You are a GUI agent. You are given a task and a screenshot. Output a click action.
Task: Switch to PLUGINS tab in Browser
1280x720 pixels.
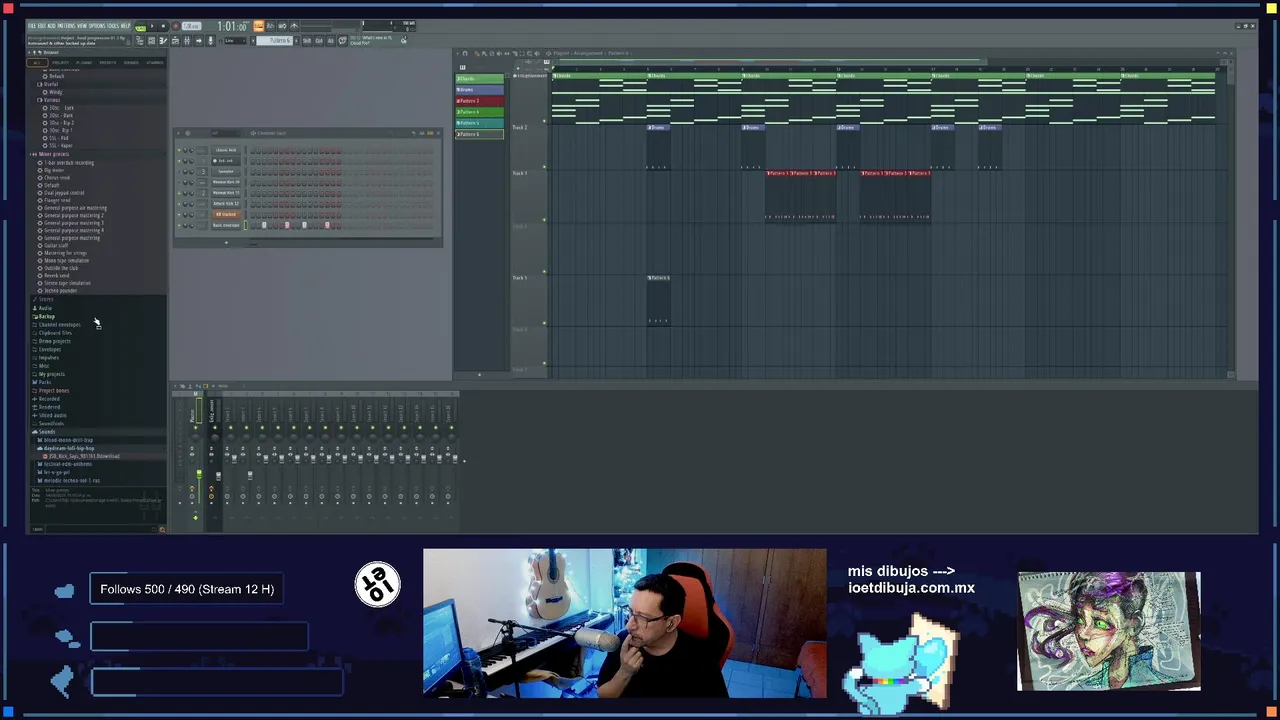(x=84, y=62)
